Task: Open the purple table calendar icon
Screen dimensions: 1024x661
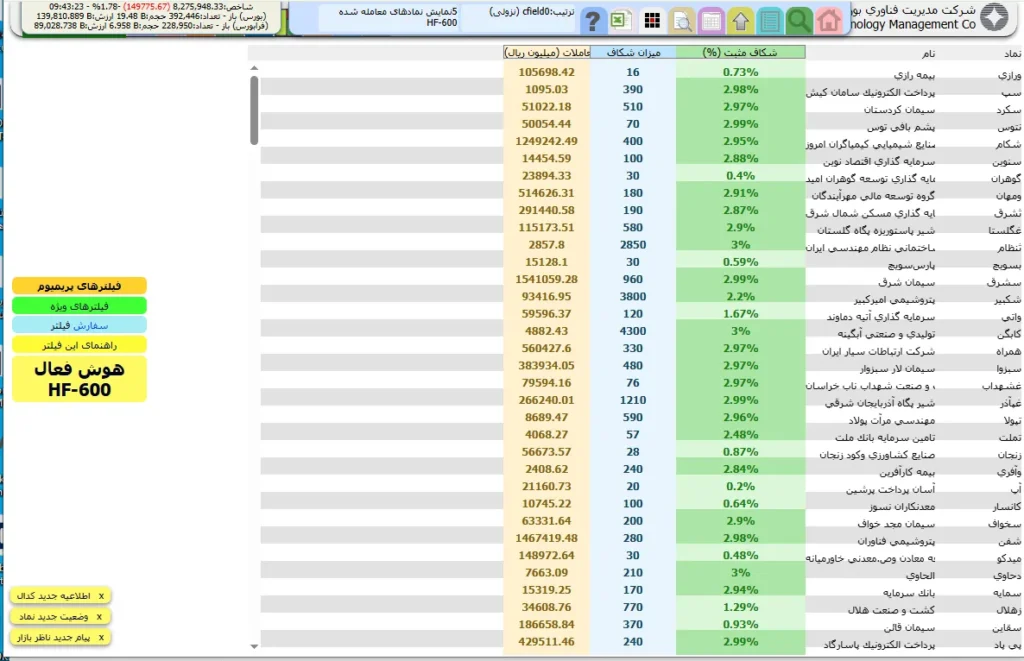Action: point(711,21)
